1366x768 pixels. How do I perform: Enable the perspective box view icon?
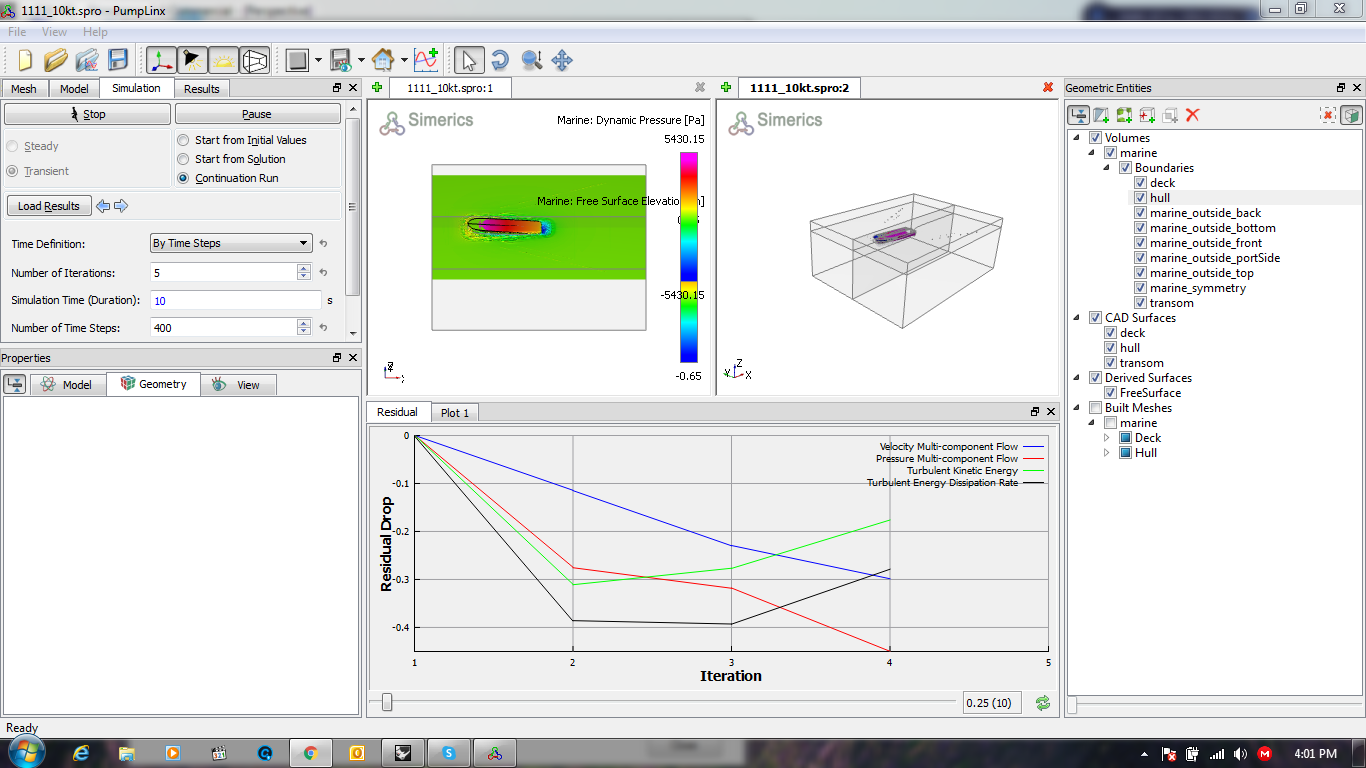pyautogui.click(x=253, y=60)
